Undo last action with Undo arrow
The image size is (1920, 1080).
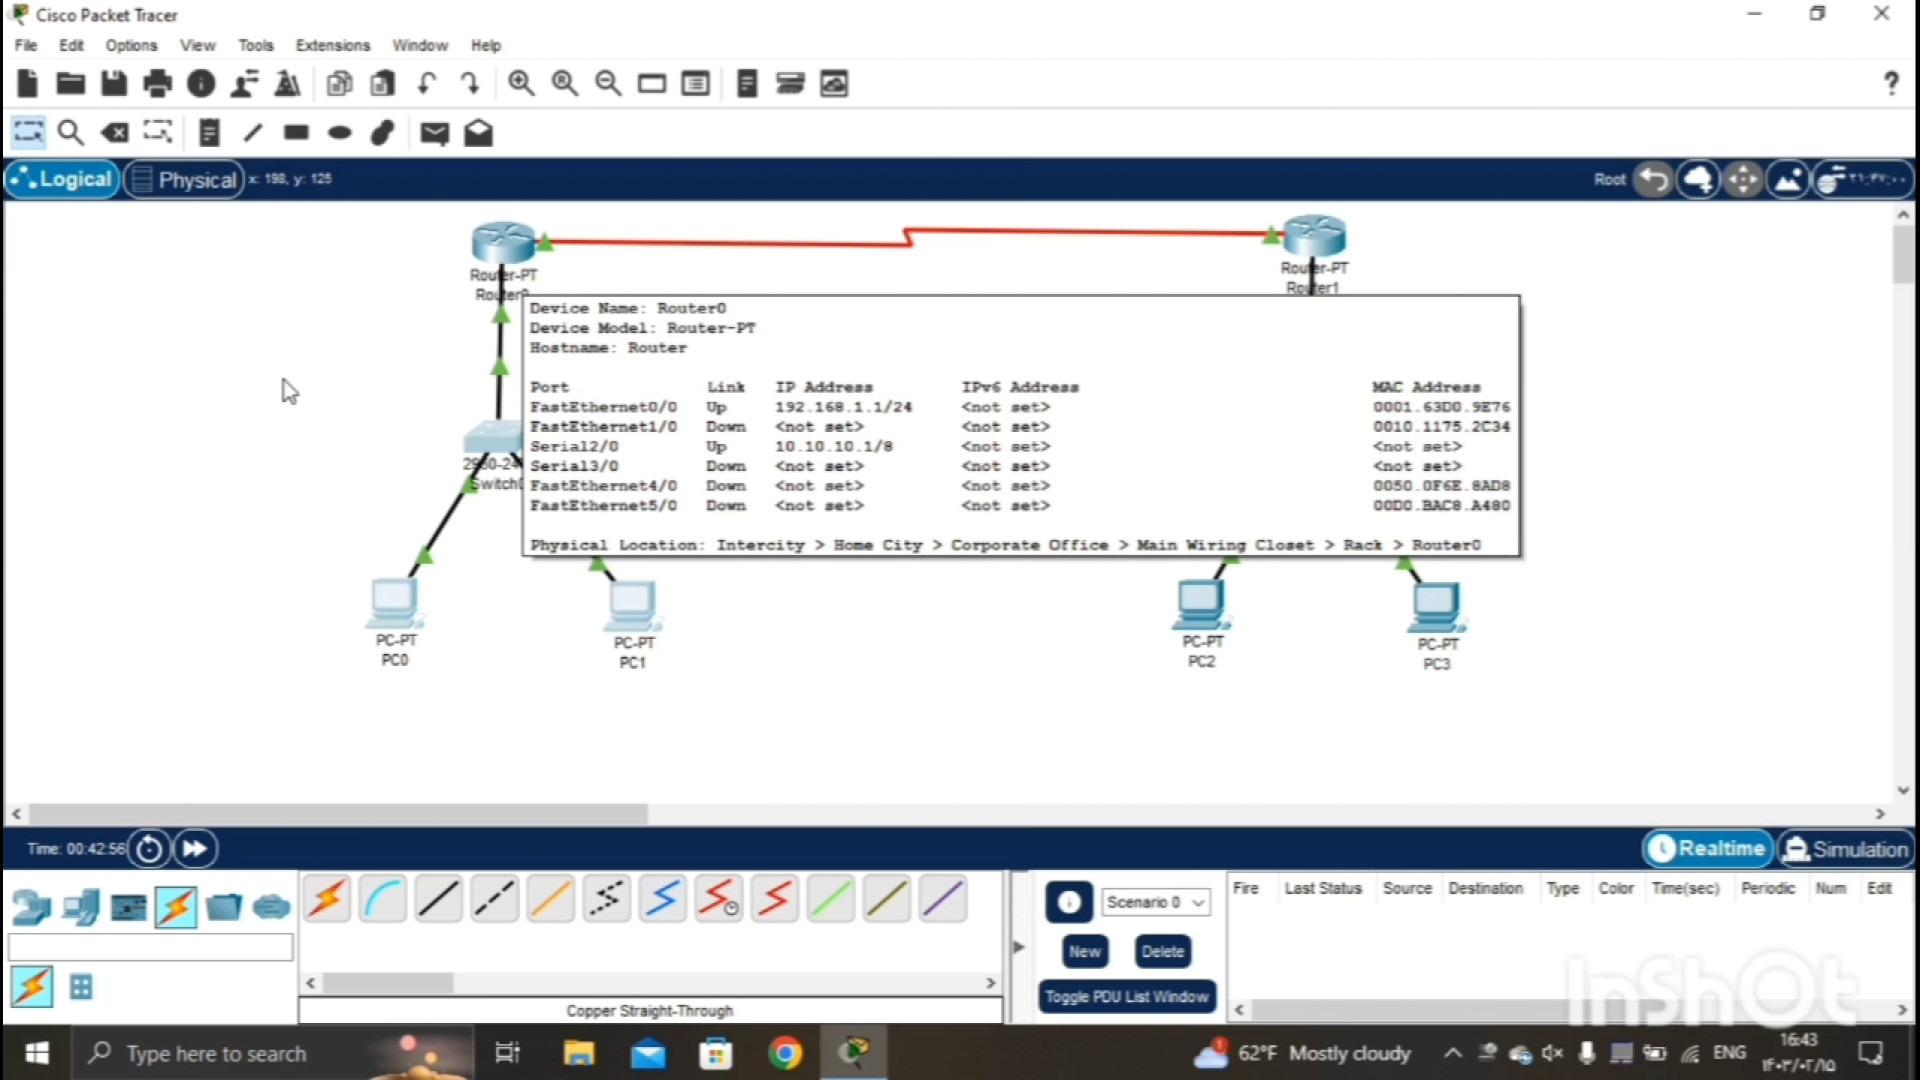(x=427, y=84)
